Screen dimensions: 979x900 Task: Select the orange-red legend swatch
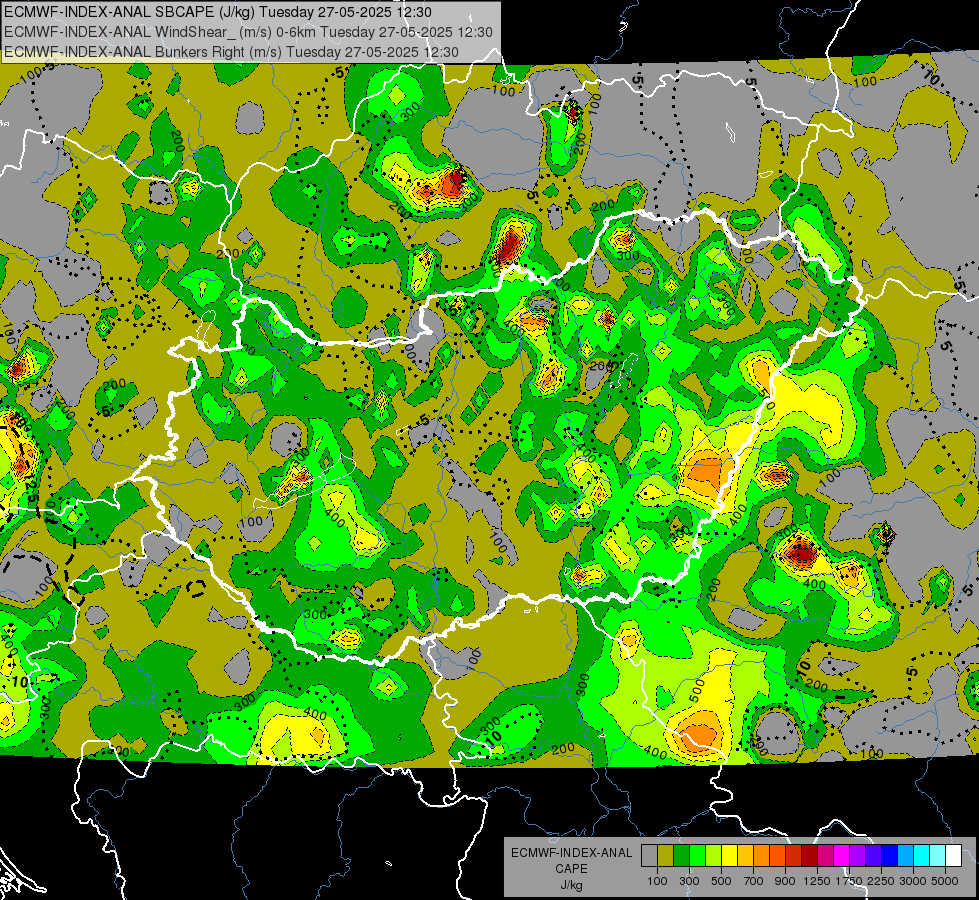777,856
